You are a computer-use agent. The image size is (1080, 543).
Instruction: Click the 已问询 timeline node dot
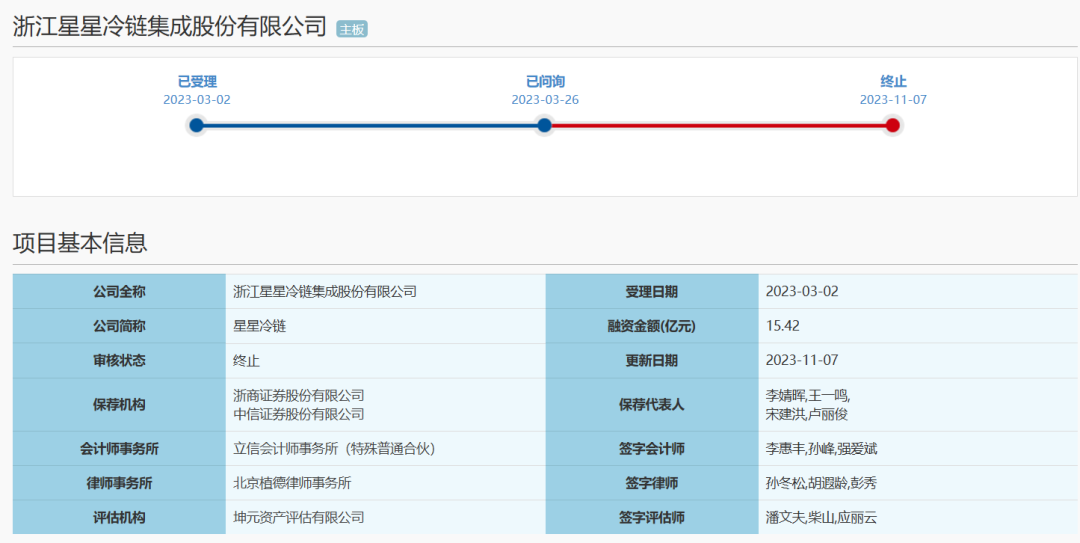pyautogui.click(x=544, y=125)
